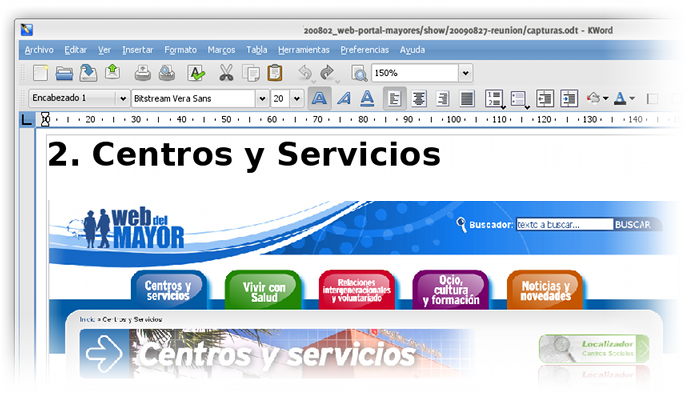The height and width of the screenshot is (400, 700).
Task: Click the KWord application icon in title bar
Action: coord(27,30)
